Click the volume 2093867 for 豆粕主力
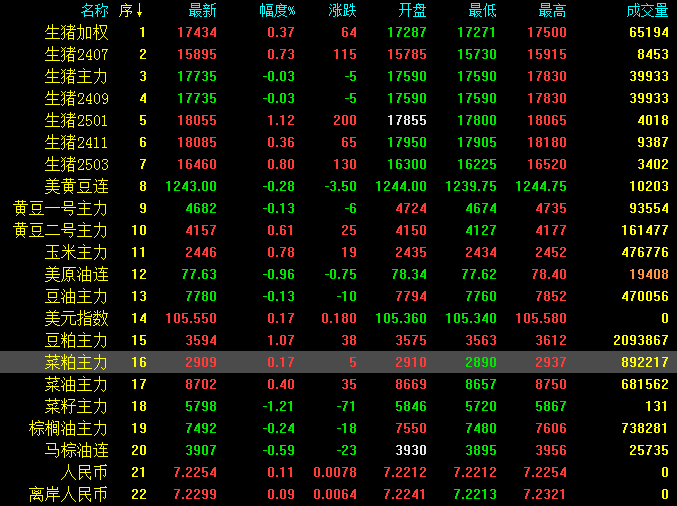This screenshot has height=506, width=677. tap(641, 341)
